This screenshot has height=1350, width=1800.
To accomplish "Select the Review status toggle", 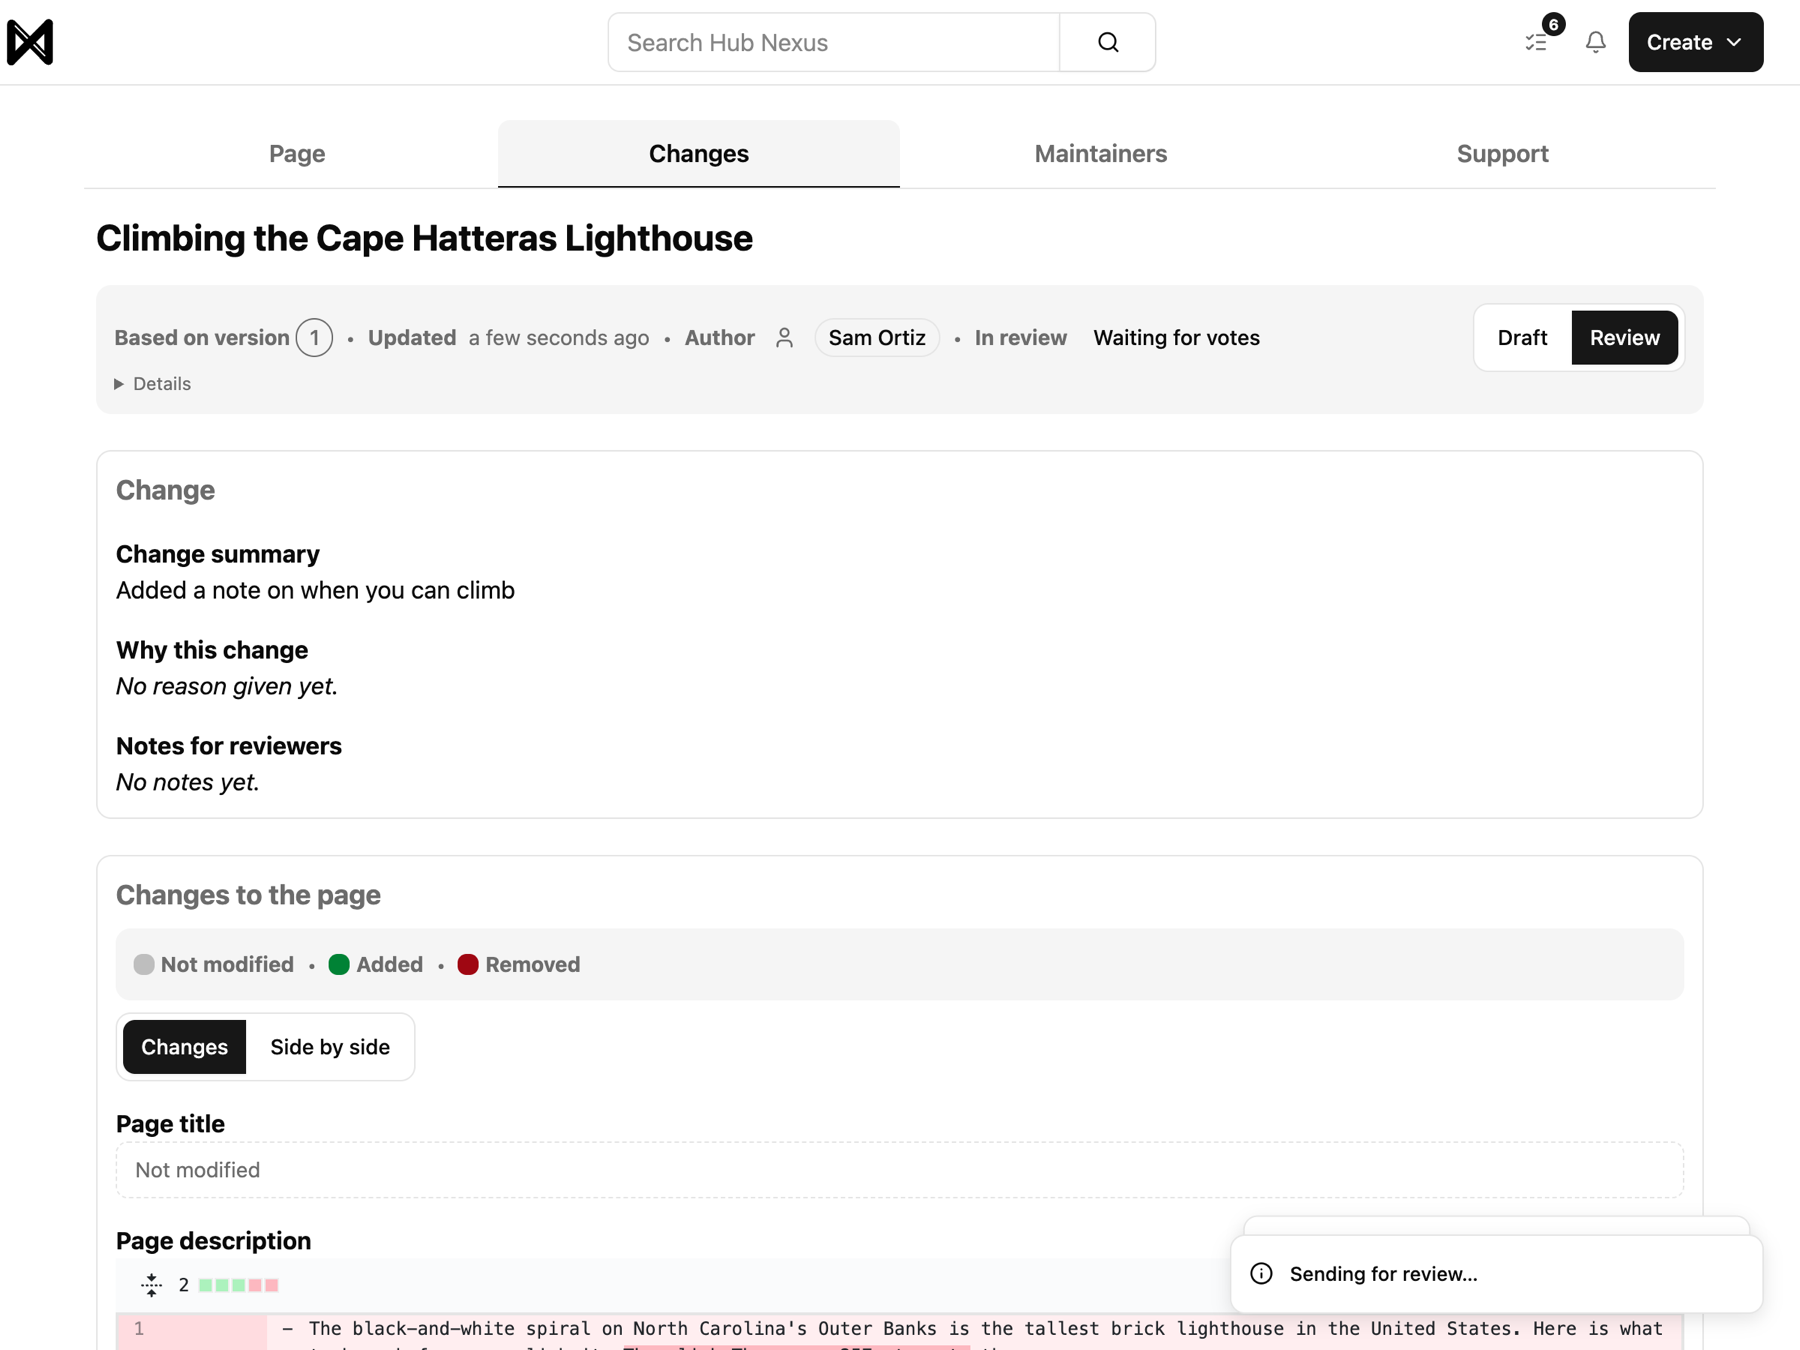I will [x=1624, y=338].
